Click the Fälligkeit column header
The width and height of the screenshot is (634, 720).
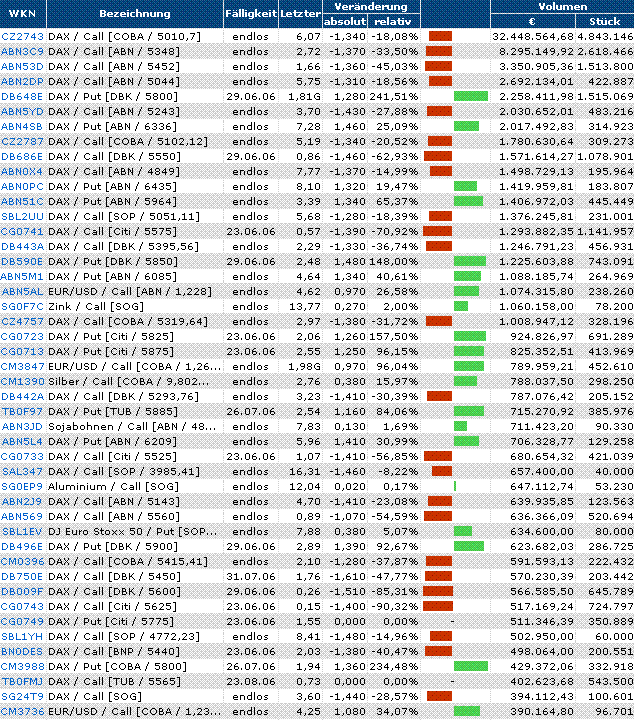click(x=251, y=13)
